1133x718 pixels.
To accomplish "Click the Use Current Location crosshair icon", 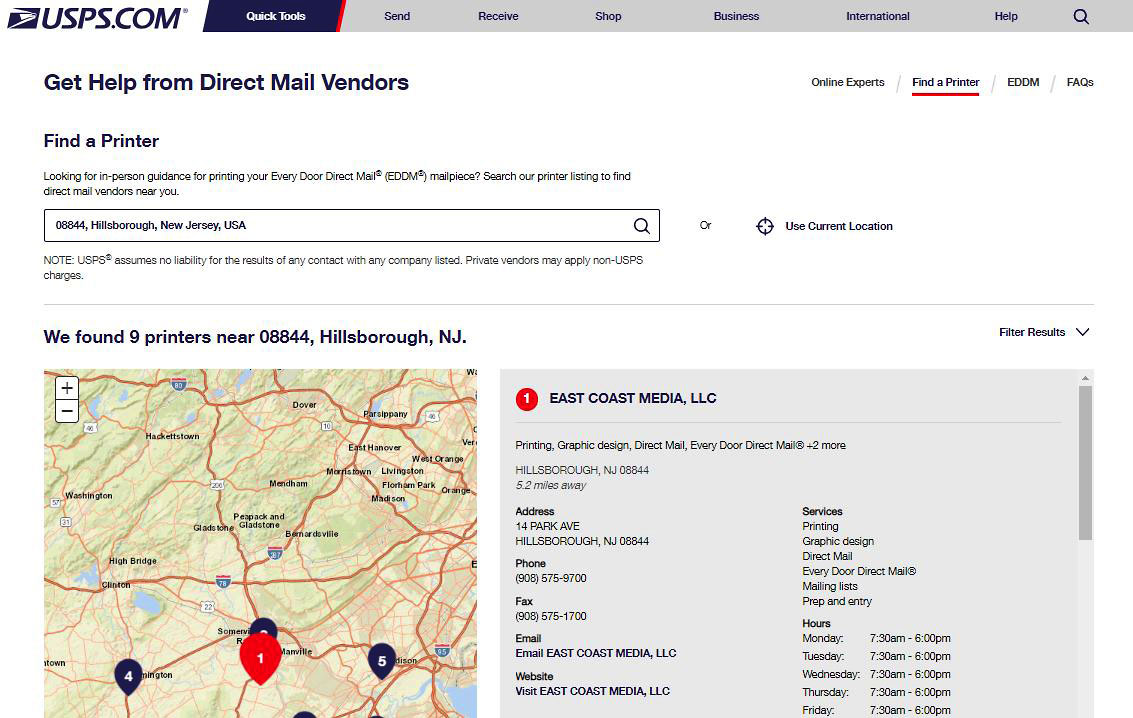I will 765,226.
